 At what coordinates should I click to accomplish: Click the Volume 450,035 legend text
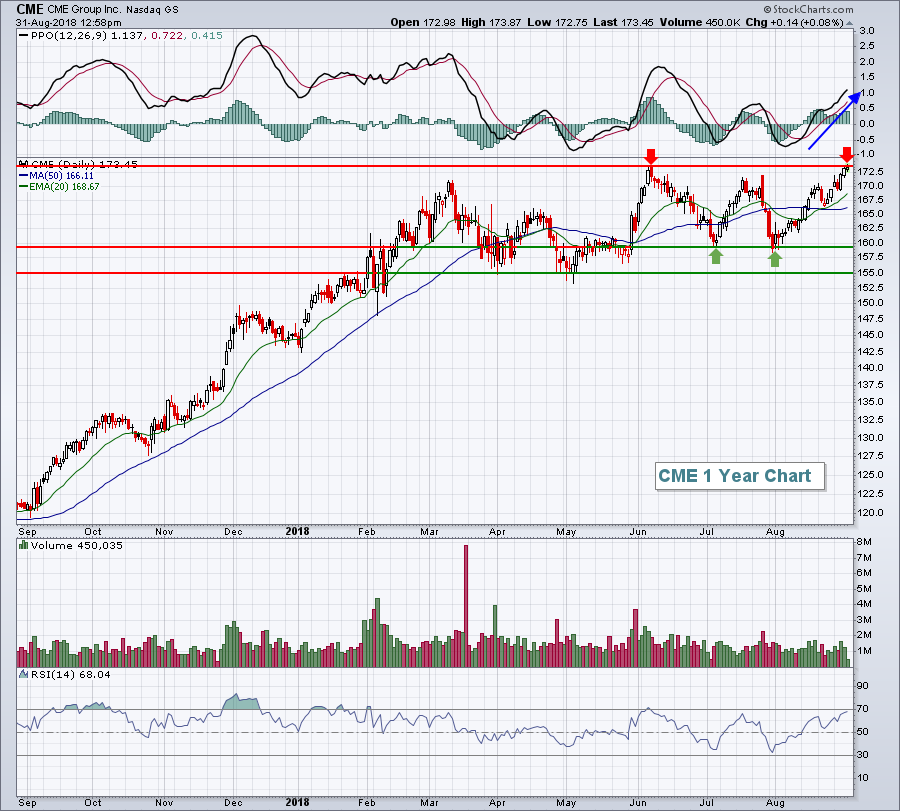[76, 545]
